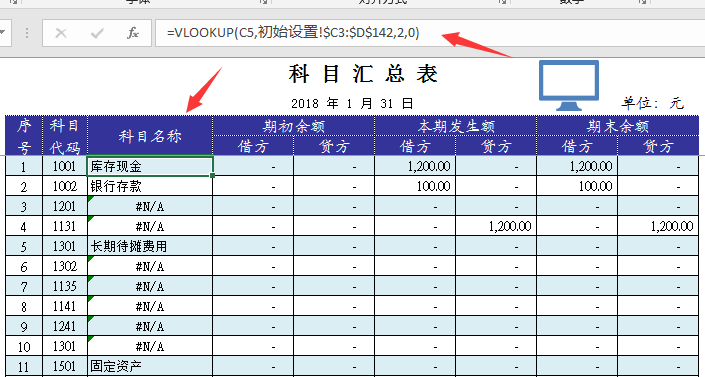705x377 pixels.
Task: Select code 1301 in sequence row 10
Action: pyautogui.click(x=65, y=346)
